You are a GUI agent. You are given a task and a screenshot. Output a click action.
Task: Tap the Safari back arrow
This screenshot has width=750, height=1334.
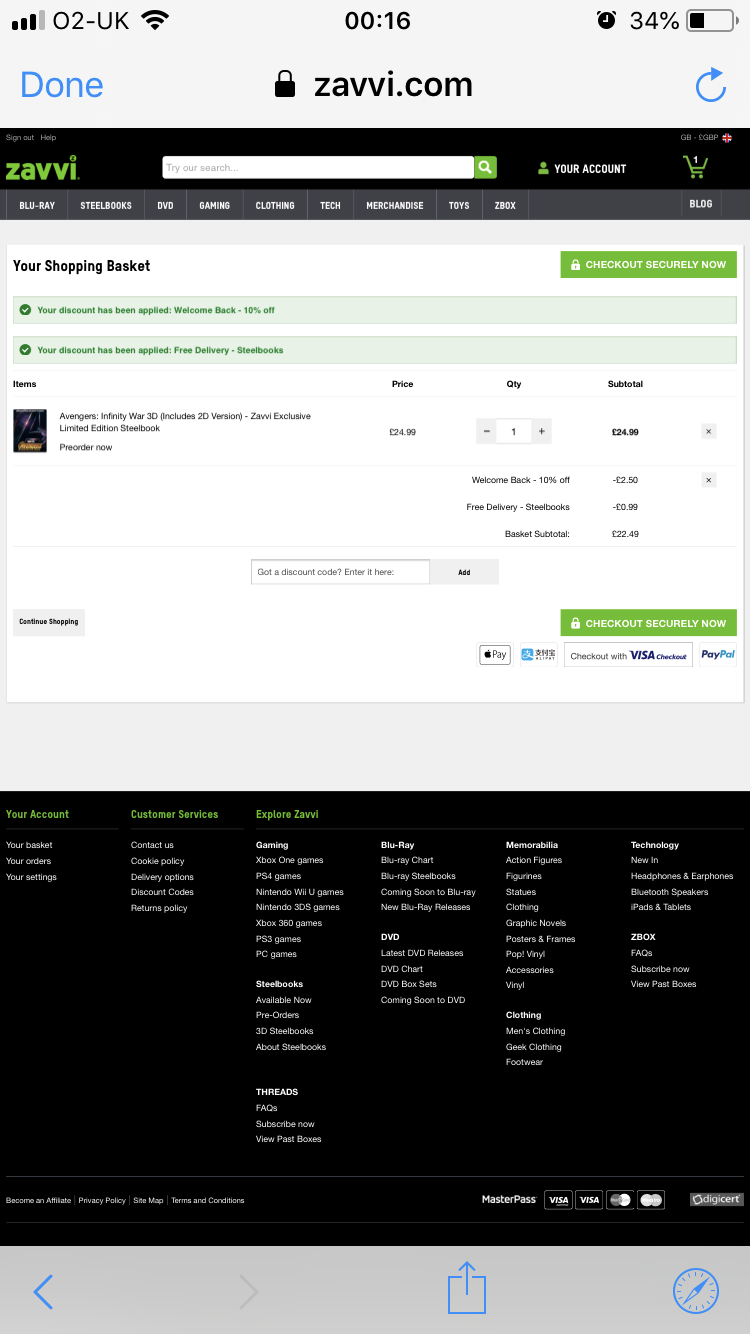(x=43, y=1292)
